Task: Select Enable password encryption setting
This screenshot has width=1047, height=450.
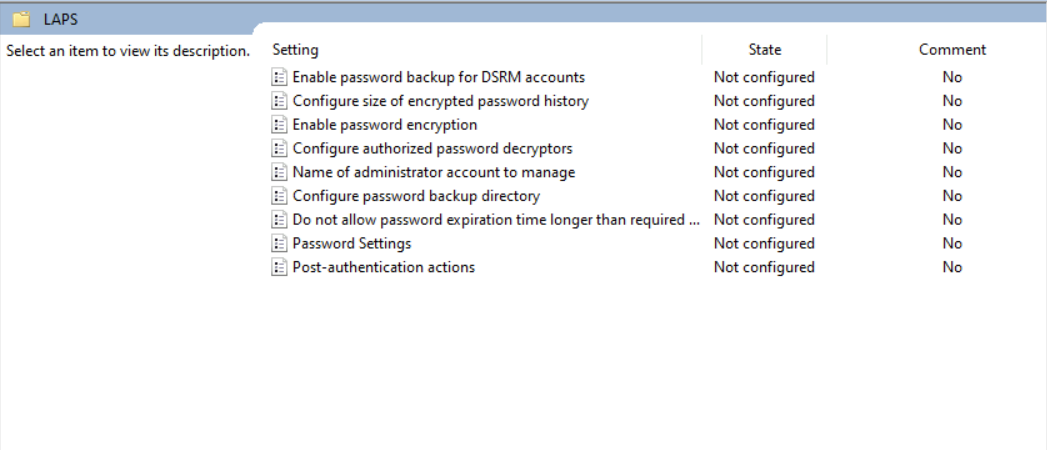Action: click(385, 125)
